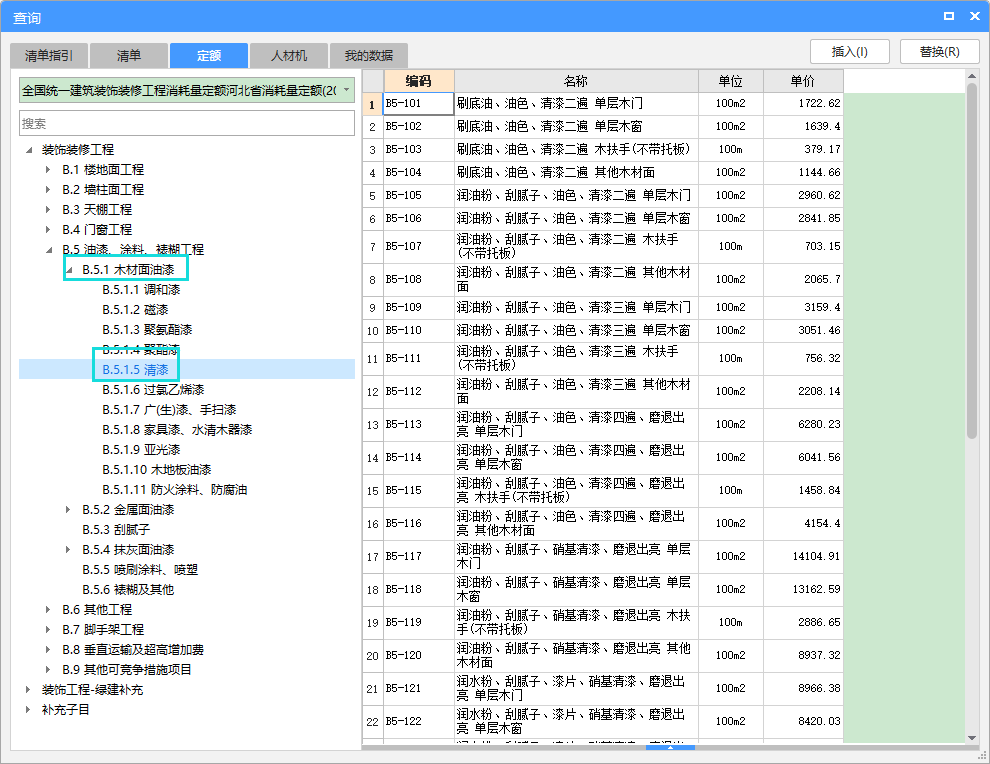Switch to the 清单指引 tab
This screenshot has height=764, width=990.
[49, 56]
